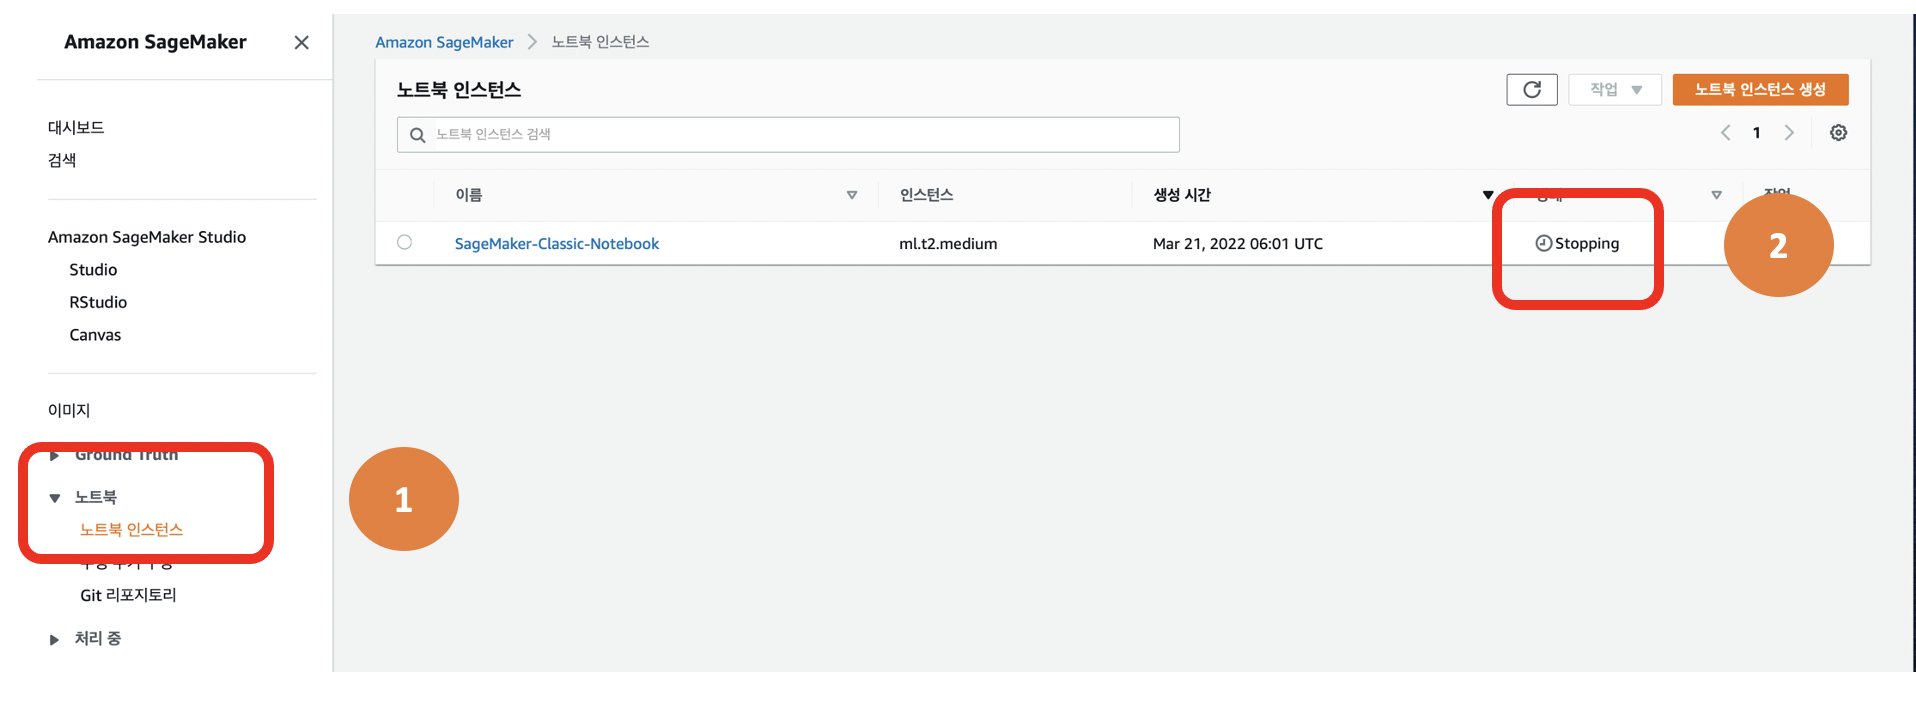
Task: Follow the Amazon SageMaker breadcrumb link
Action: [444, 42]
